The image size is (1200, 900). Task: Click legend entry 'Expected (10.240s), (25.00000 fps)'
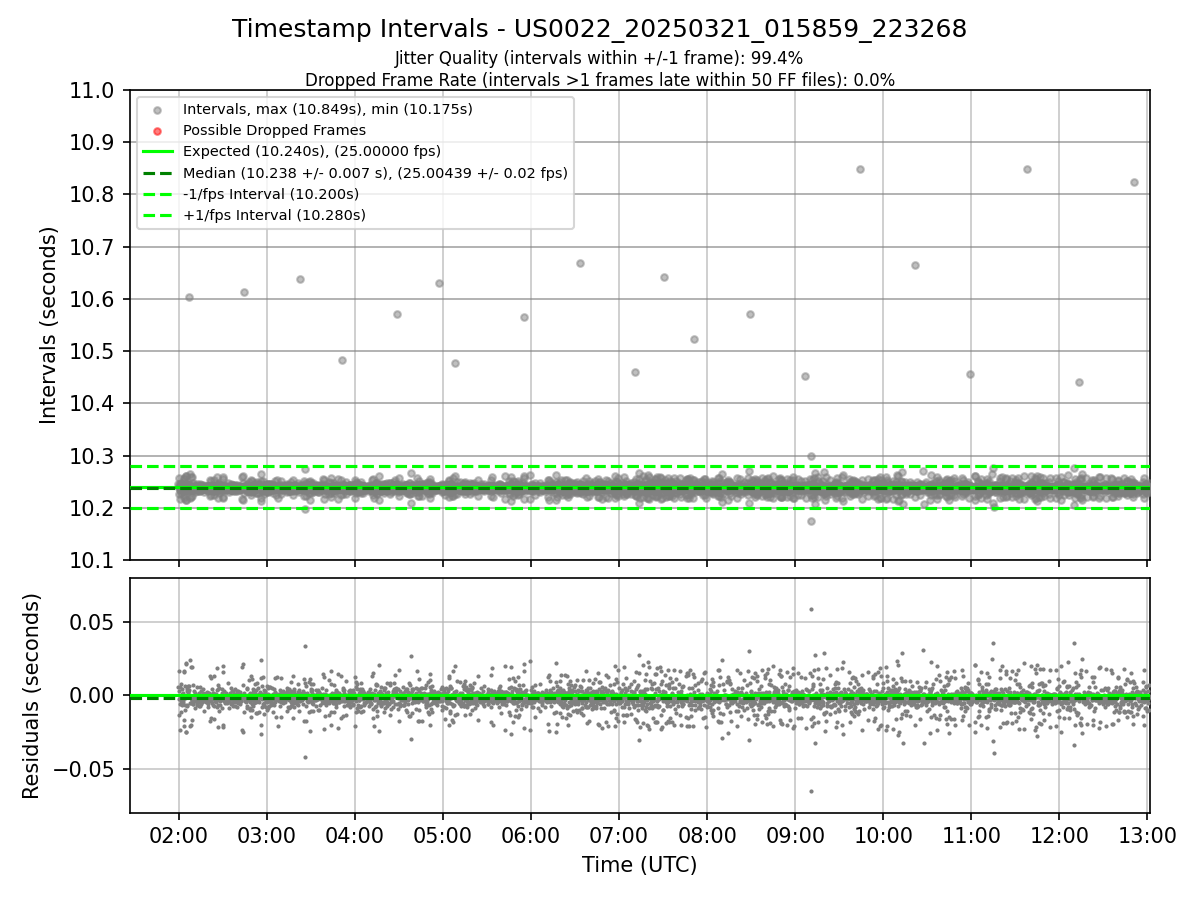[x=312, y=151]
